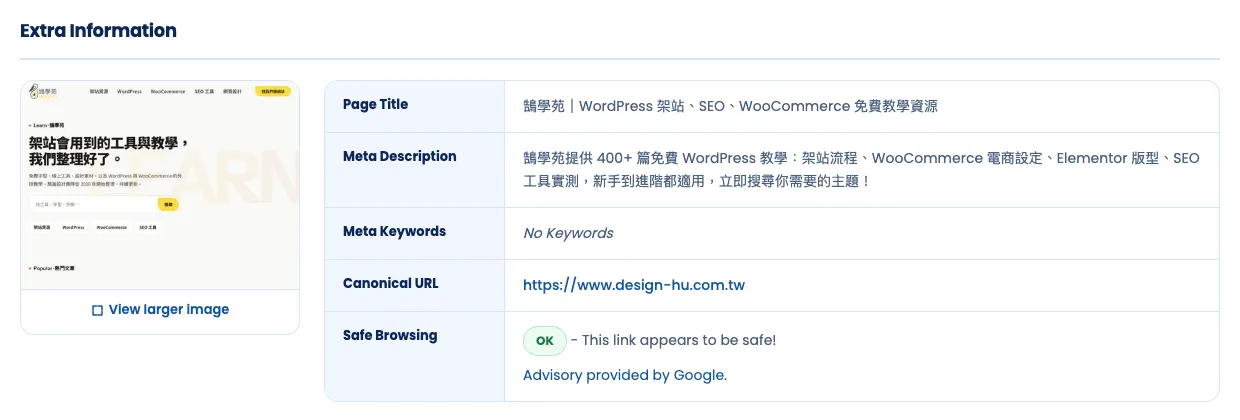Click the green OK safe browsing badge
This screenshot has width=1240, height=420.
(x=544, y=340)
